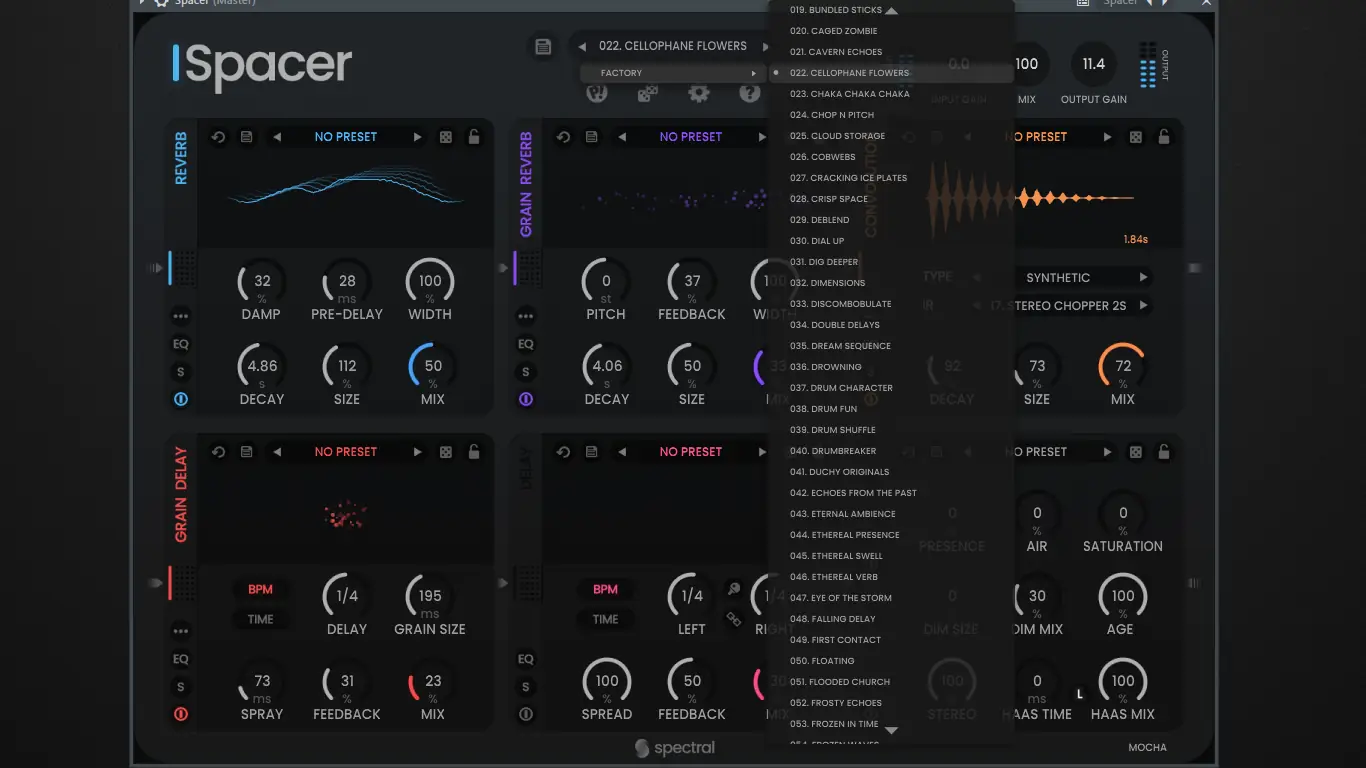Toggle the Reverb module lock
This screenshot has height=768, width=1366.
coord(474,137)
